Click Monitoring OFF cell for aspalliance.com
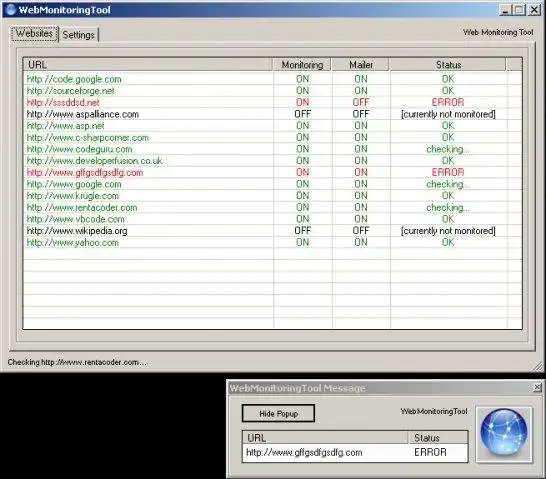 click(302, 114)
